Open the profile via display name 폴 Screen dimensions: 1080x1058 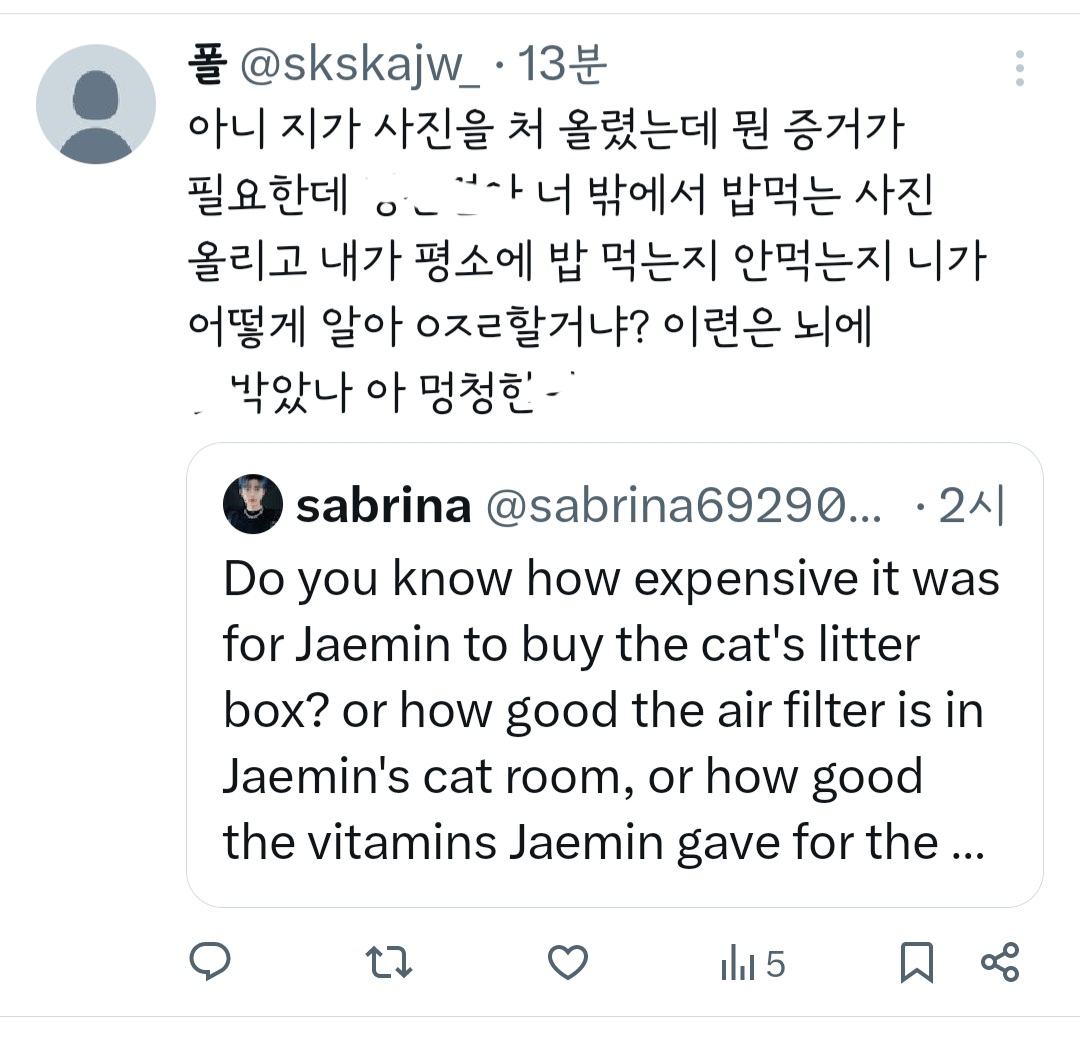(204, 66)
